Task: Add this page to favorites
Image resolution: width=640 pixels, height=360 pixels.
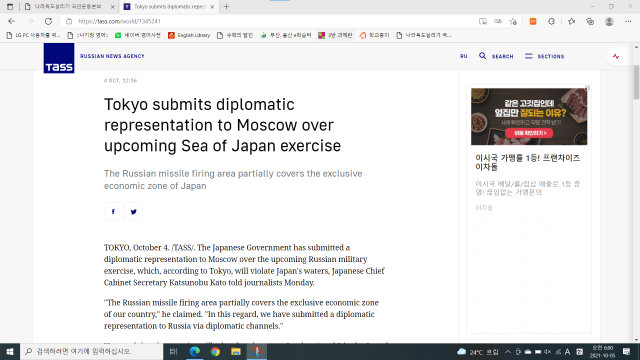Action: [x=513, y=21]
